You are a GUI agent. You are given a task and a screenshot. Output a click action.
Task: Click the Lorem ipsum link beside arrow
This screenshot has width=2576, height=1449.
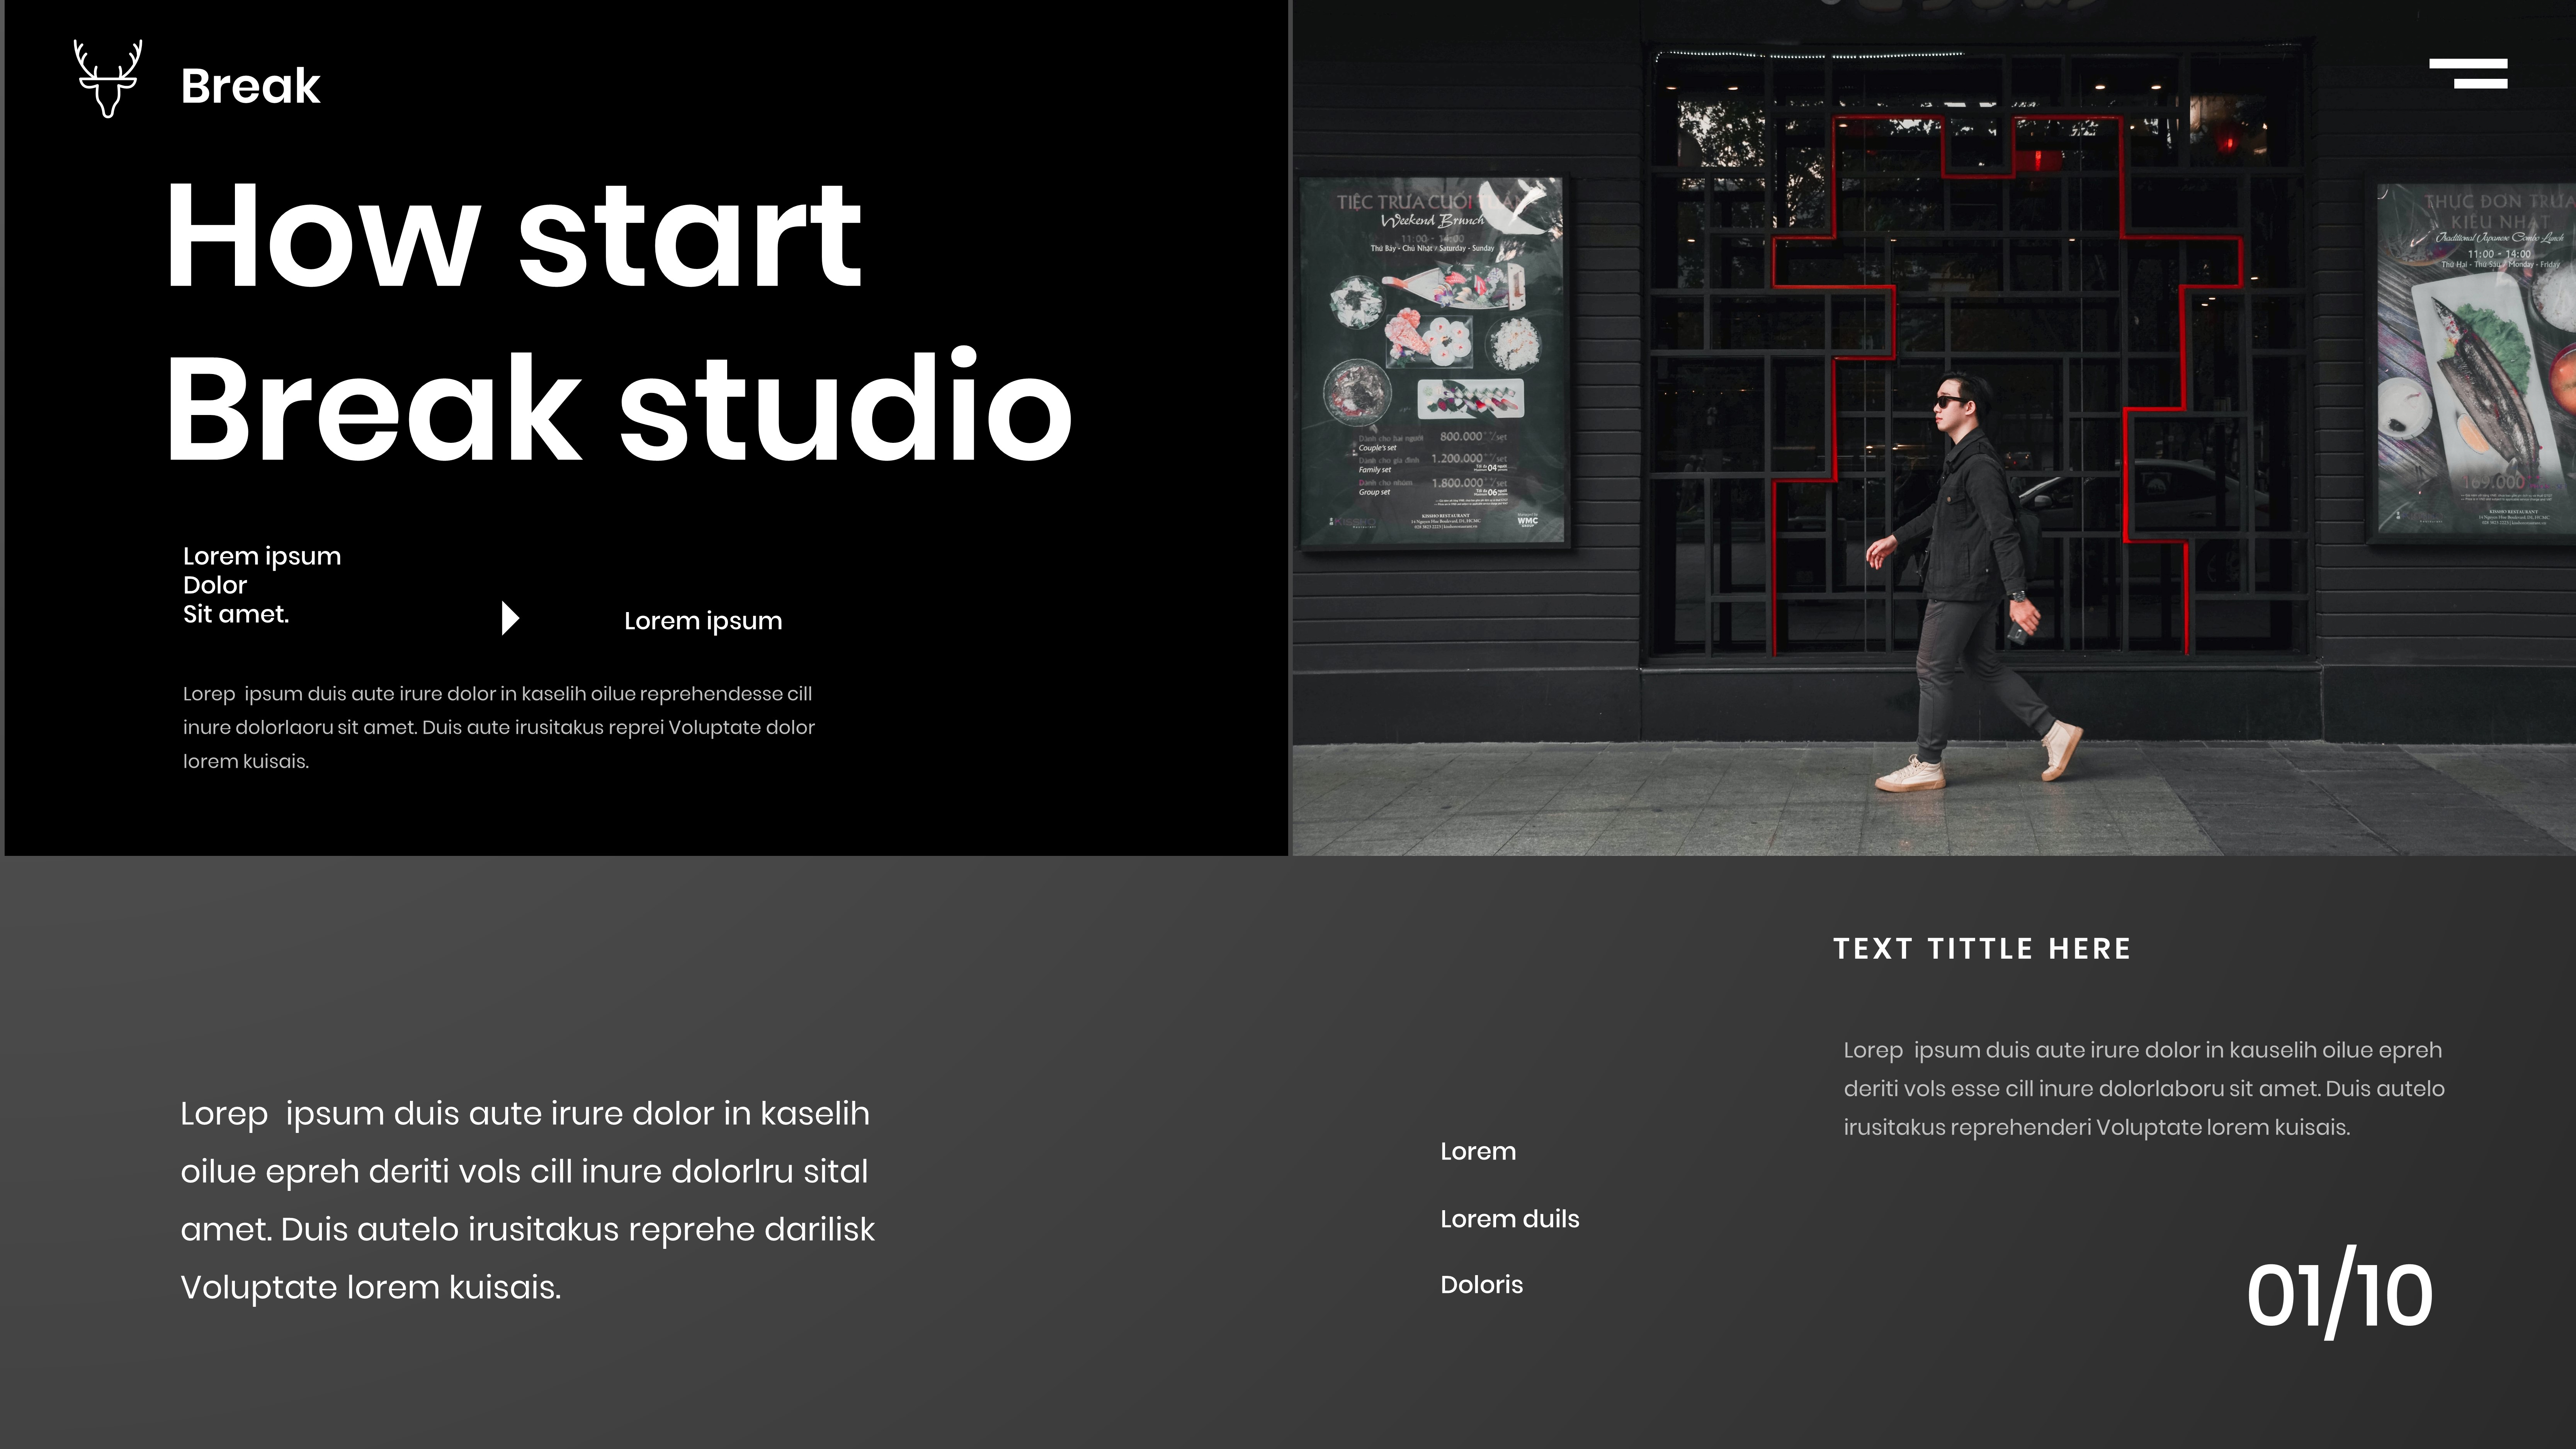pyautogui.click(x=703, y=621)
